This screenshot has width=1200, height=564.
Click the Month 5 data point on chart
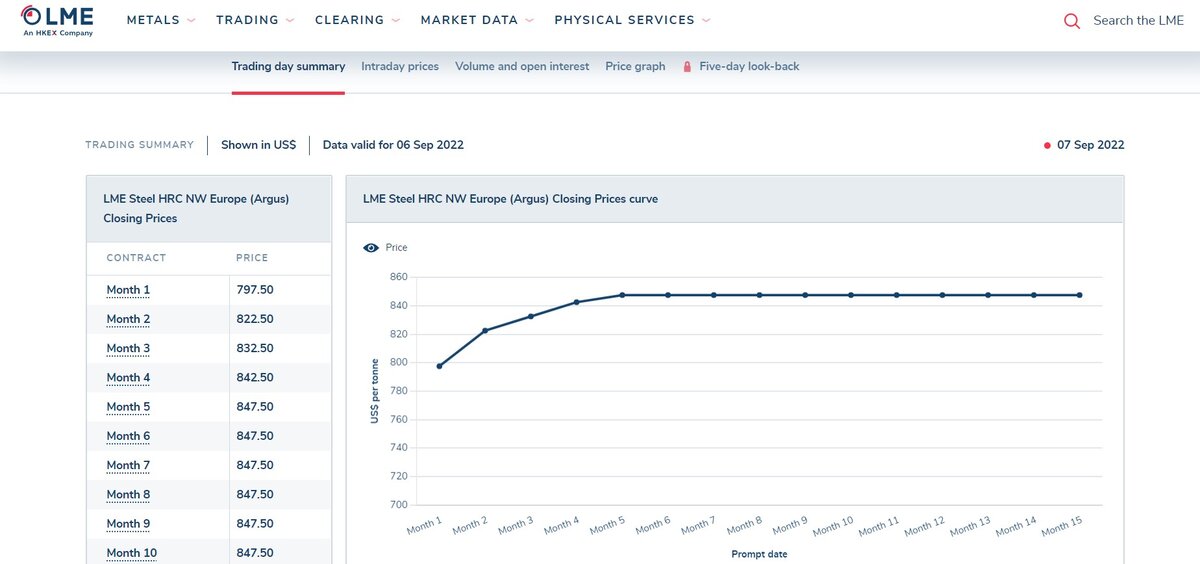click(622, 295)
